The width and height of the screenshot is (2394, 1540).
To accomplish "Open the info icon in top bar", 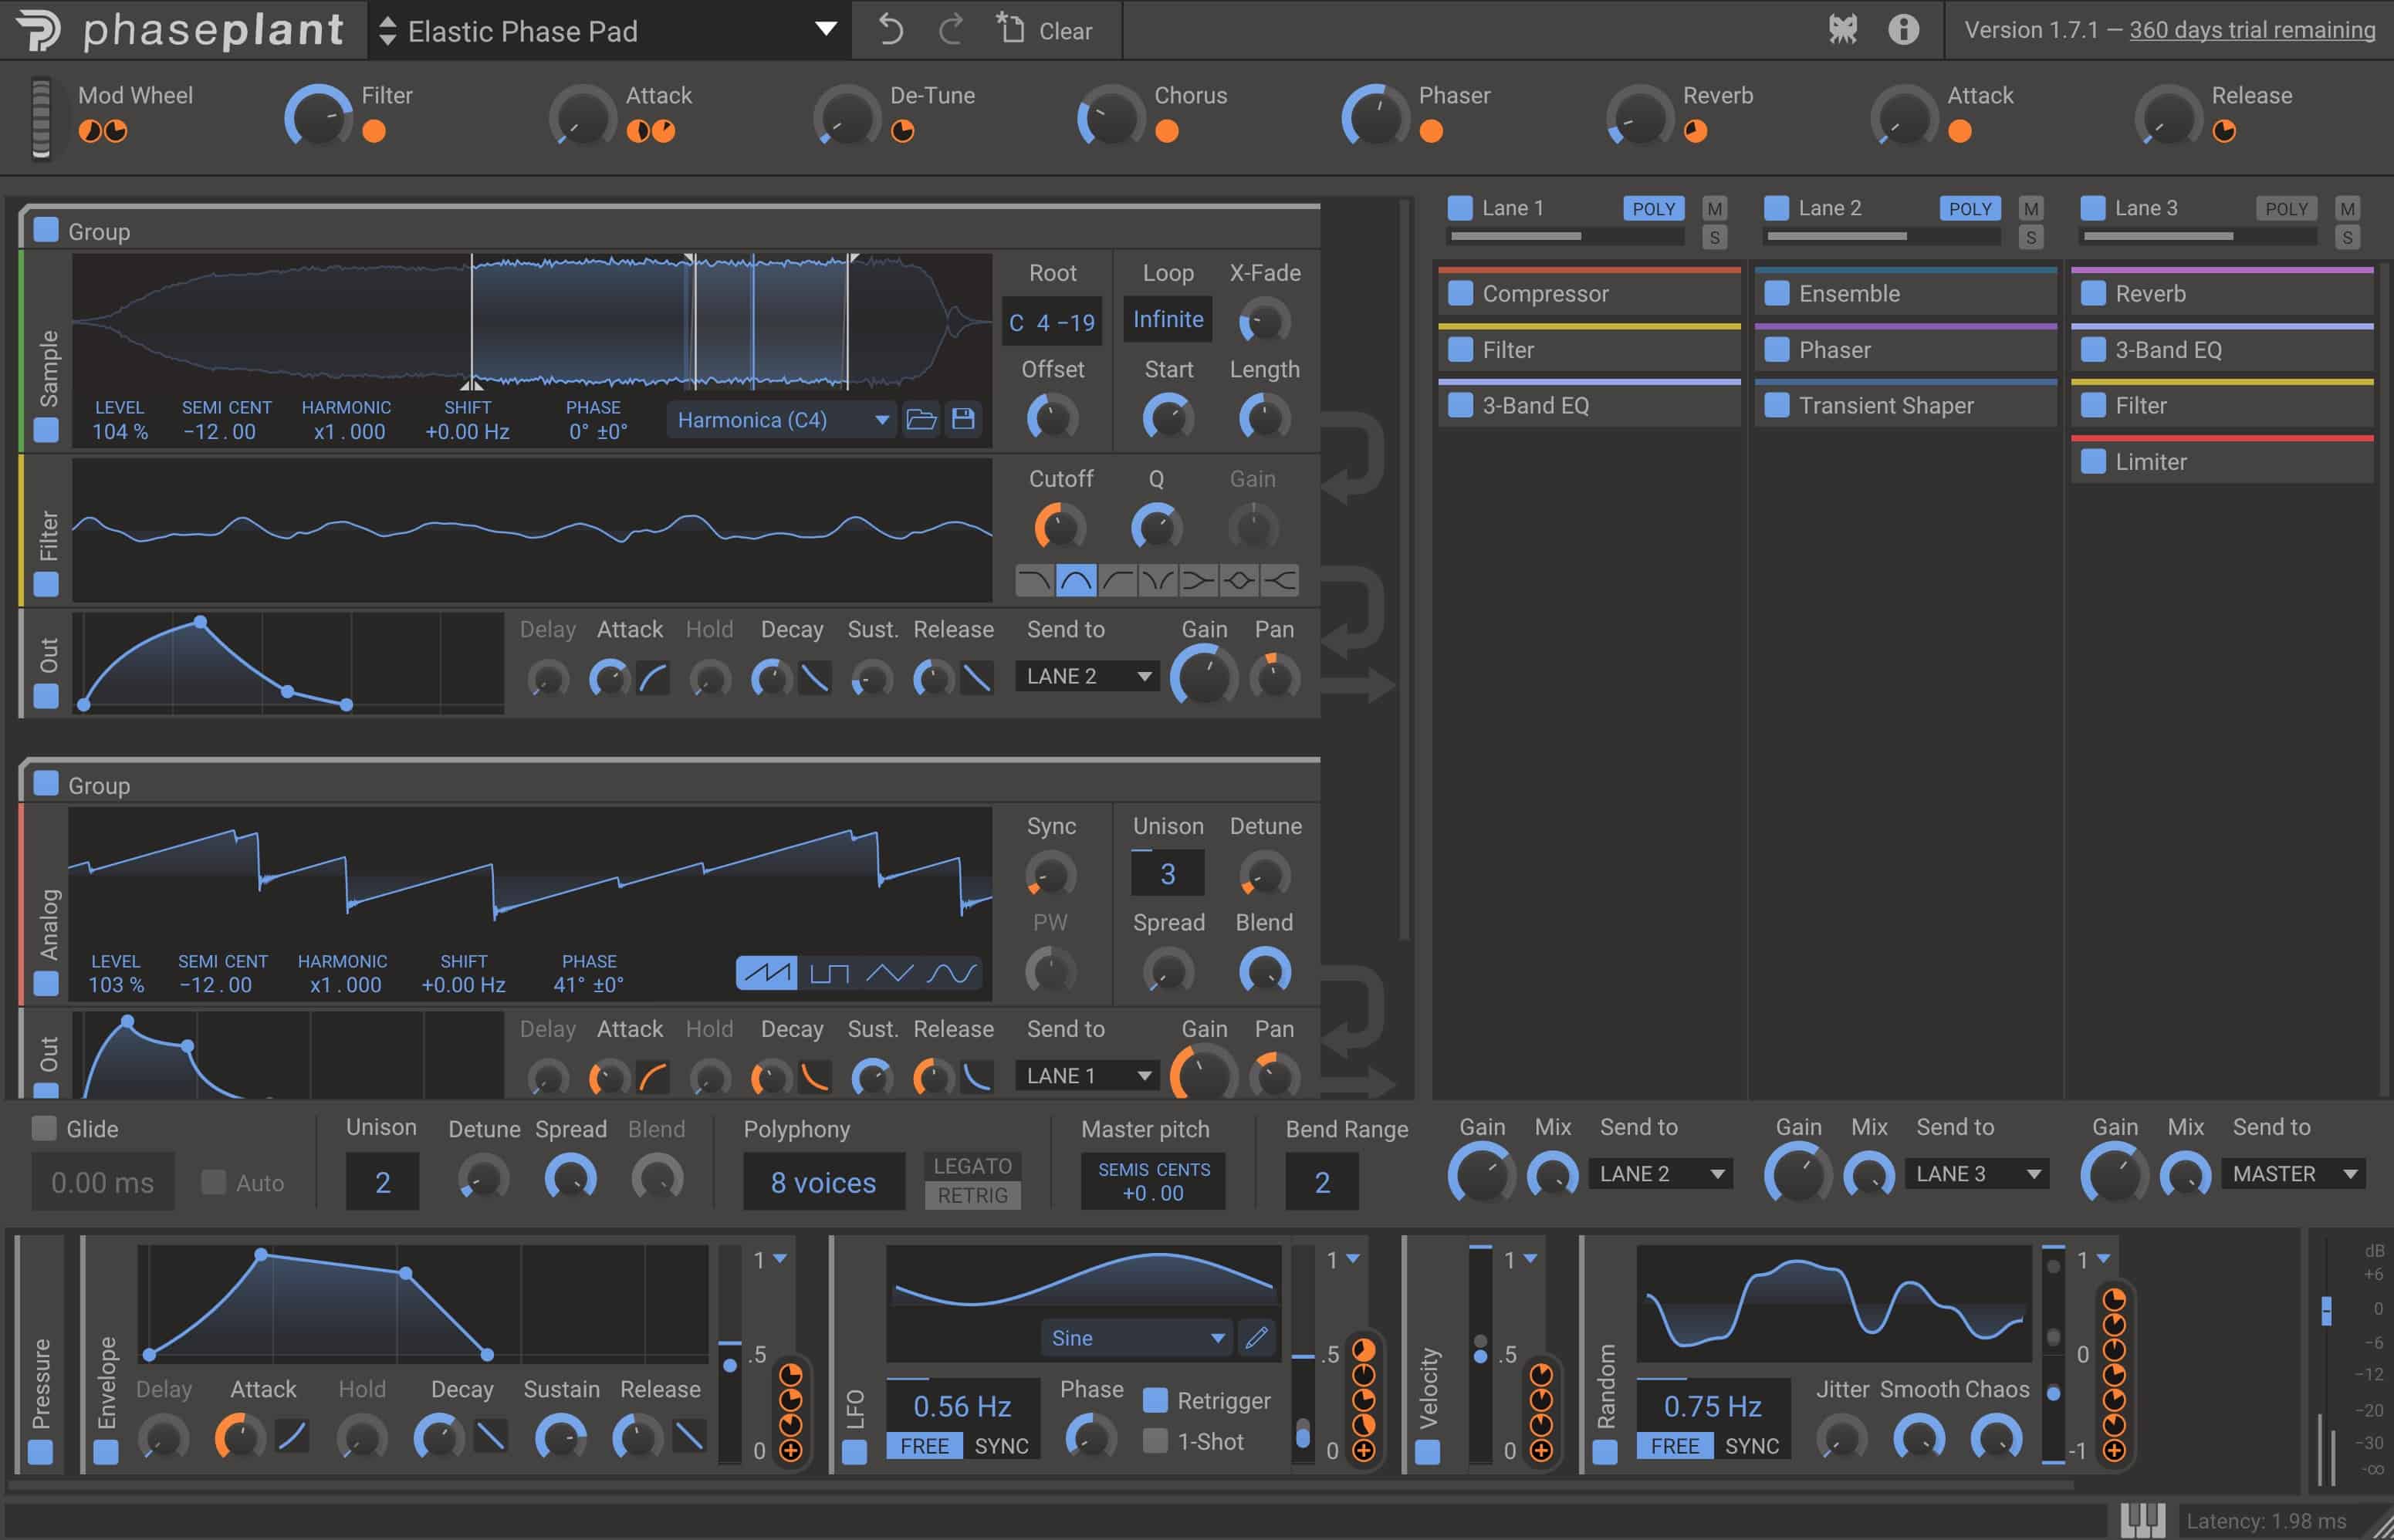I will 1903,29.
